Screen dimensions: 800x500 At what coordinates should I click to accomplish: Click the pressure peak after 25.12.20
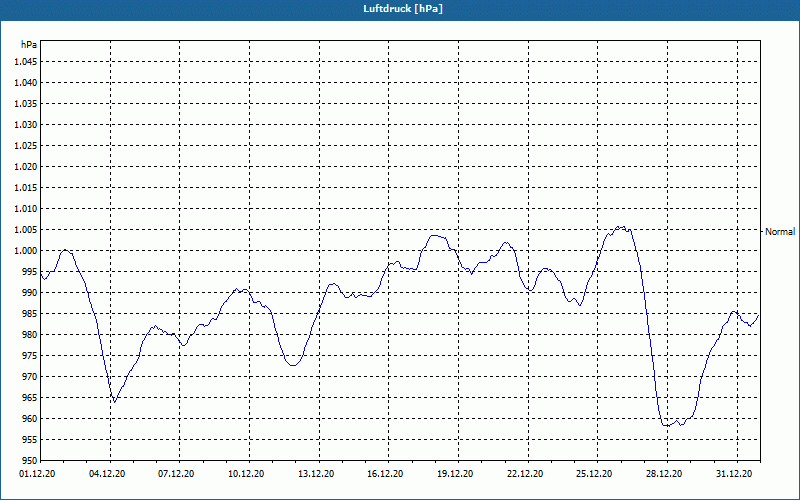pos(621,227)
